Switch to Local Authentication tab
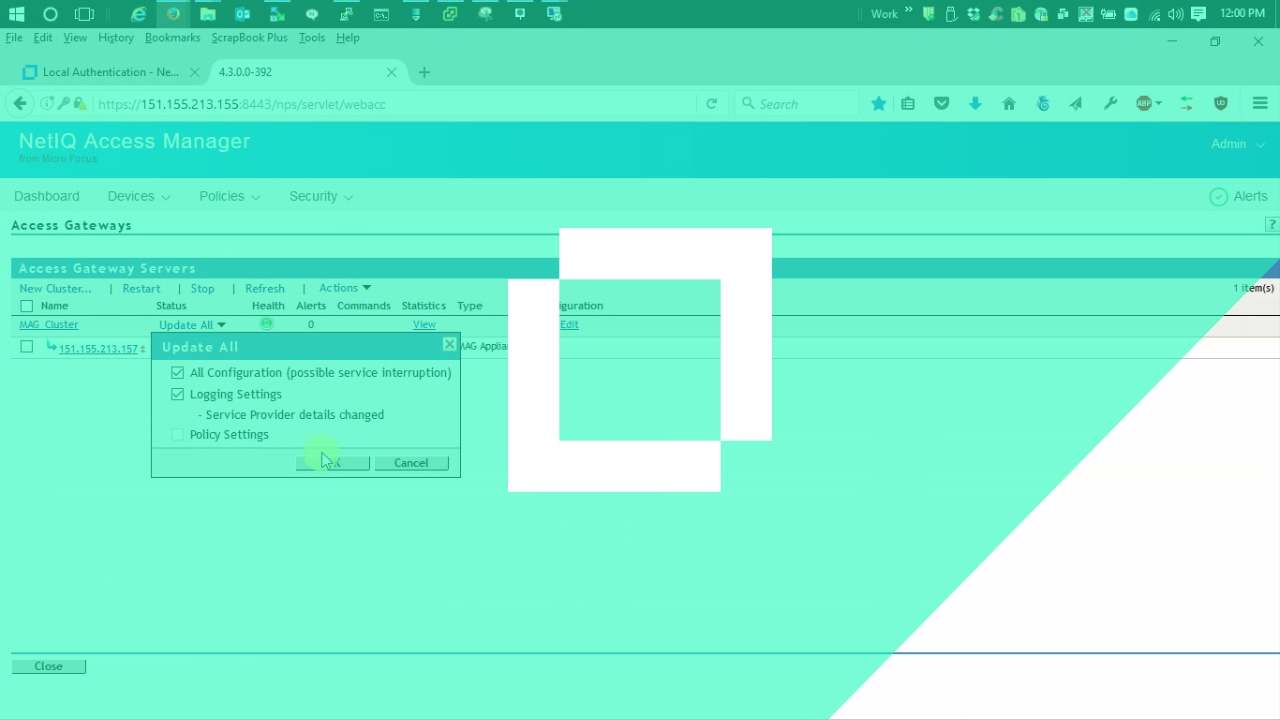Screen dimensions: 1280x720 [x=110, y=72]
